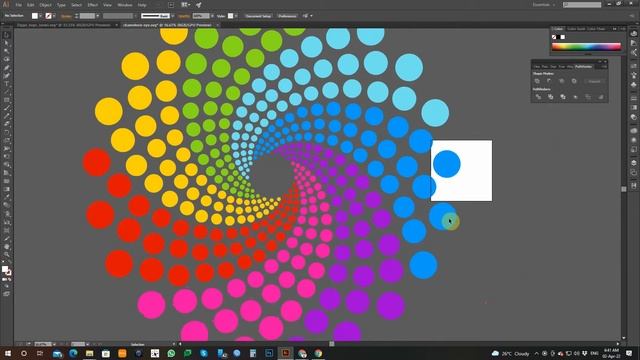Click the white swatch in Color panel
This screenshot has width=640, height=360.
[x=563, y=37]
